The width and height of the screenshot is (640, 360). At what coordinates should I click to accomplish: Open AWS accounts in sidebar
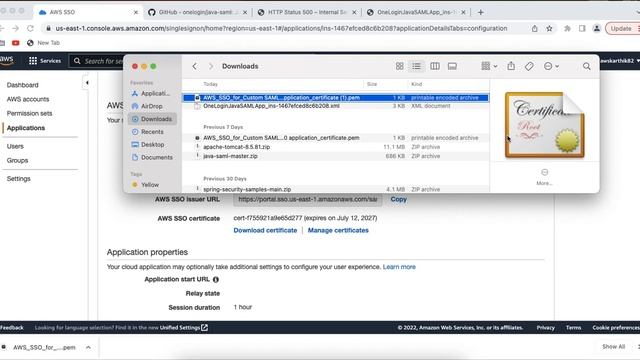pyautogui.click(x=28, y=99)
